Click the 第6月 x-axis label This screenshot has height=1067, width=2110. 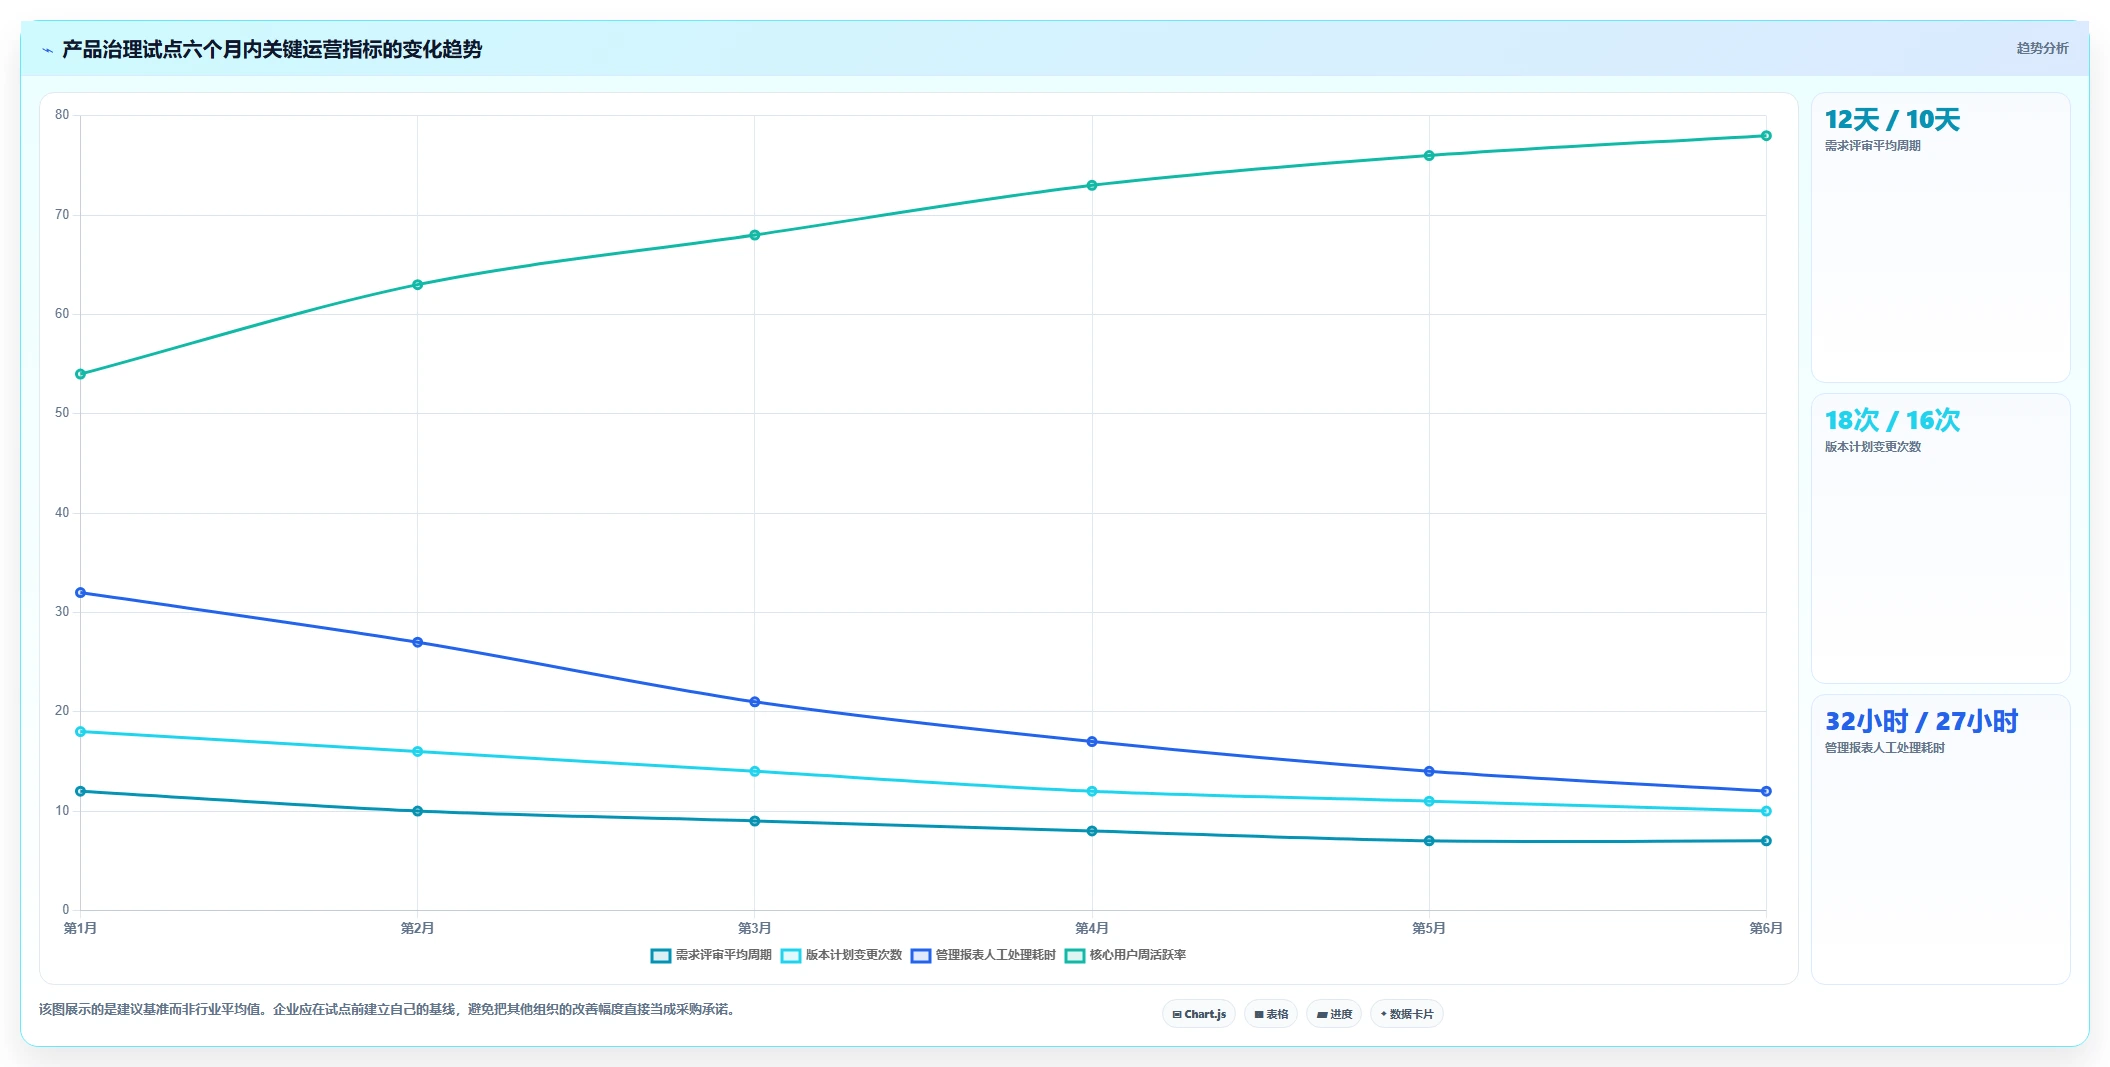point(1766,928)
